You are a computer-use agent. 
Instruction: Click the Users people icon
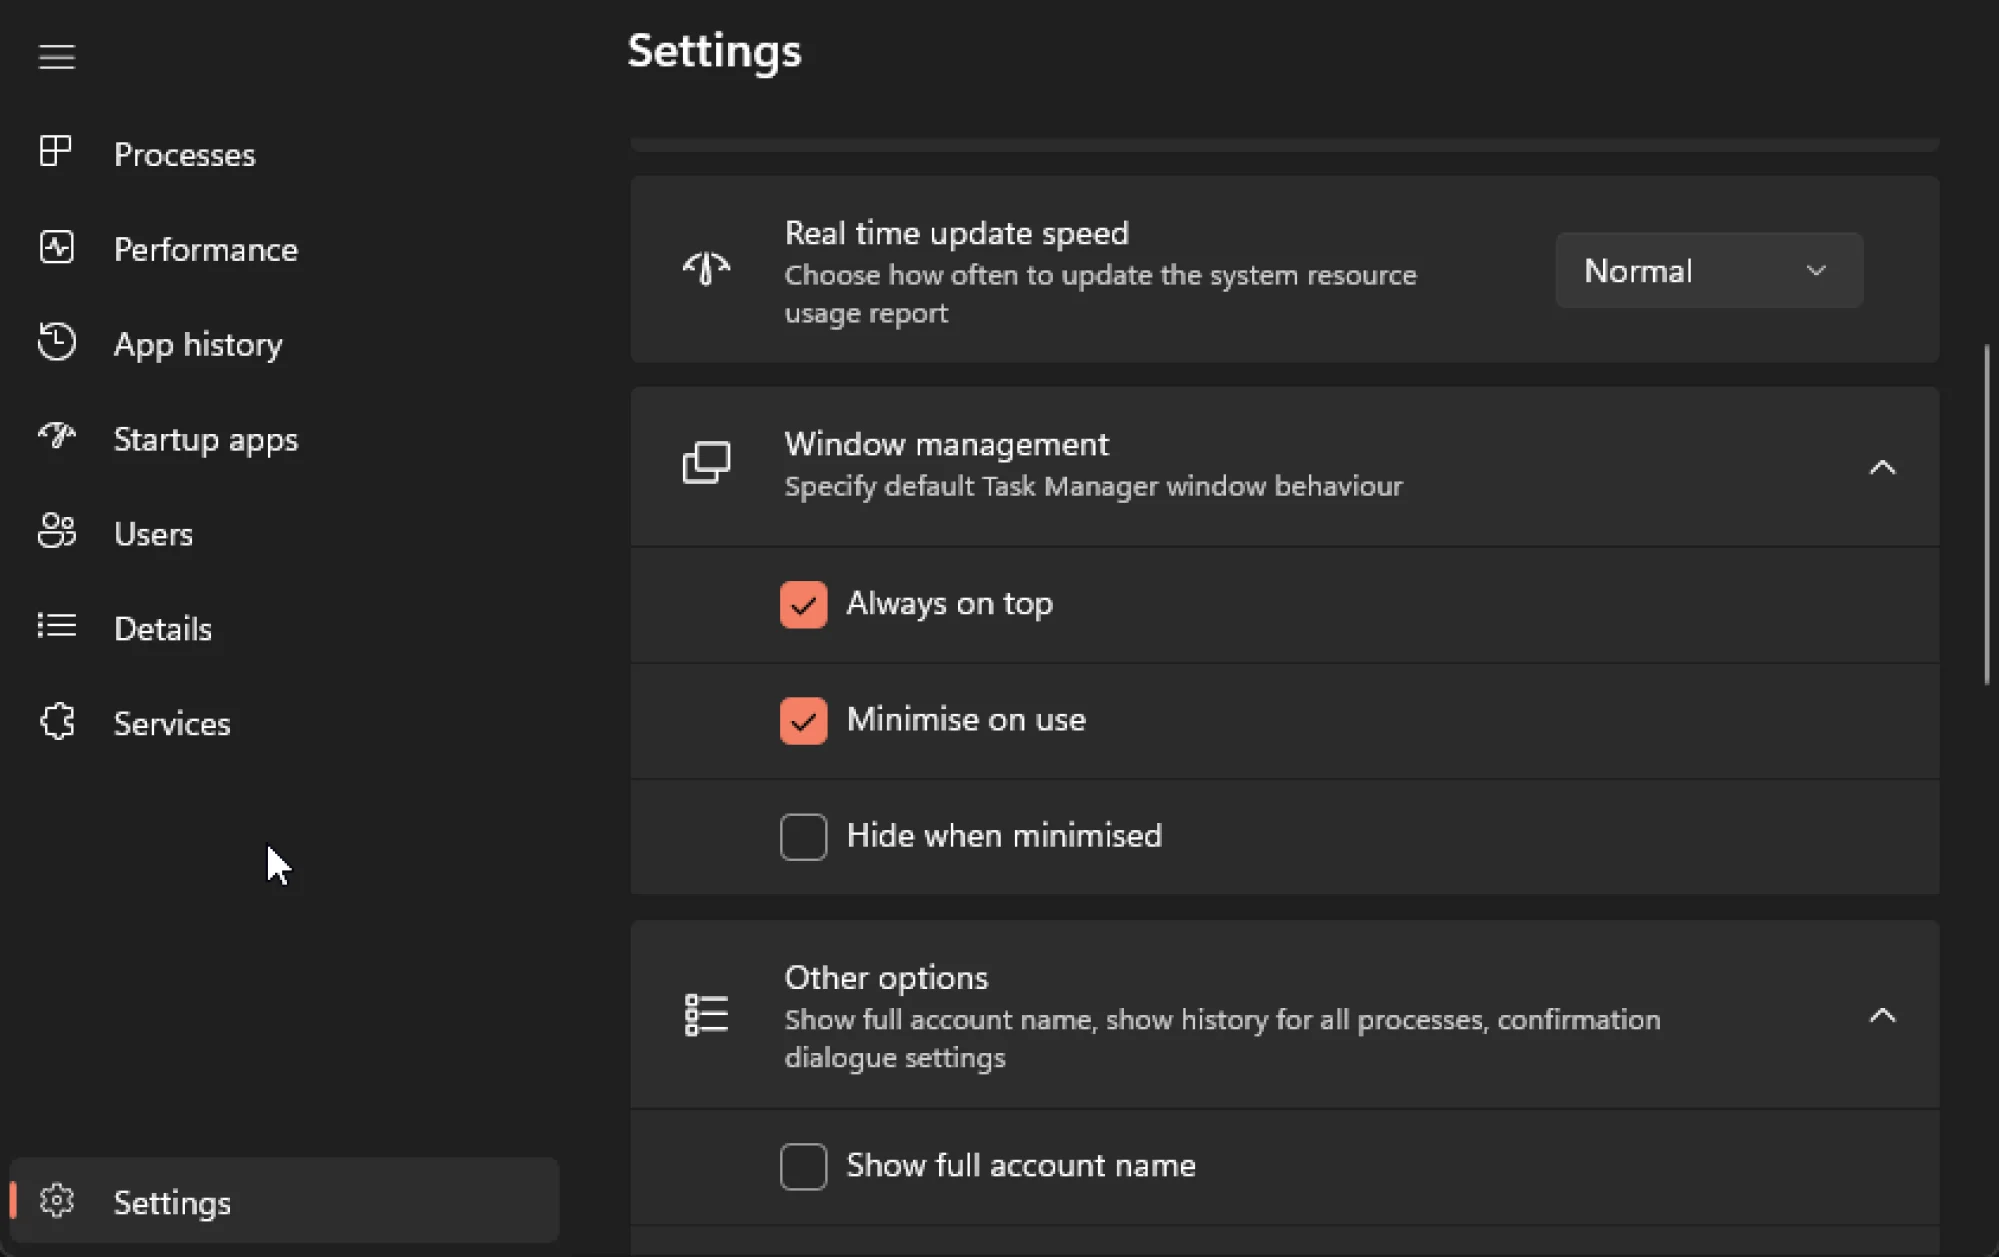pos(56,531)
